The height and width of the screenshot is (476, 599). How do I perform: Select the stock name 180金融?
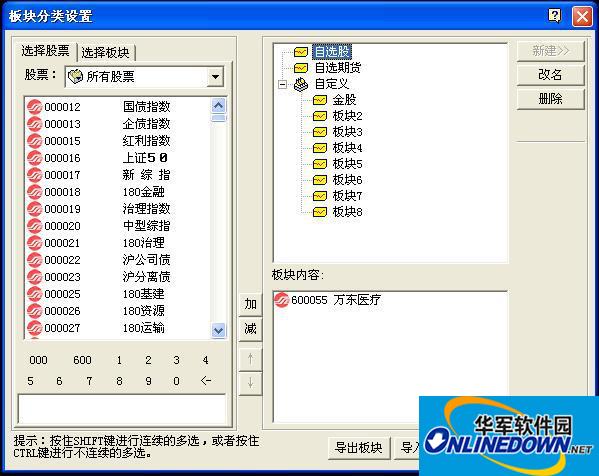[143, 192]
